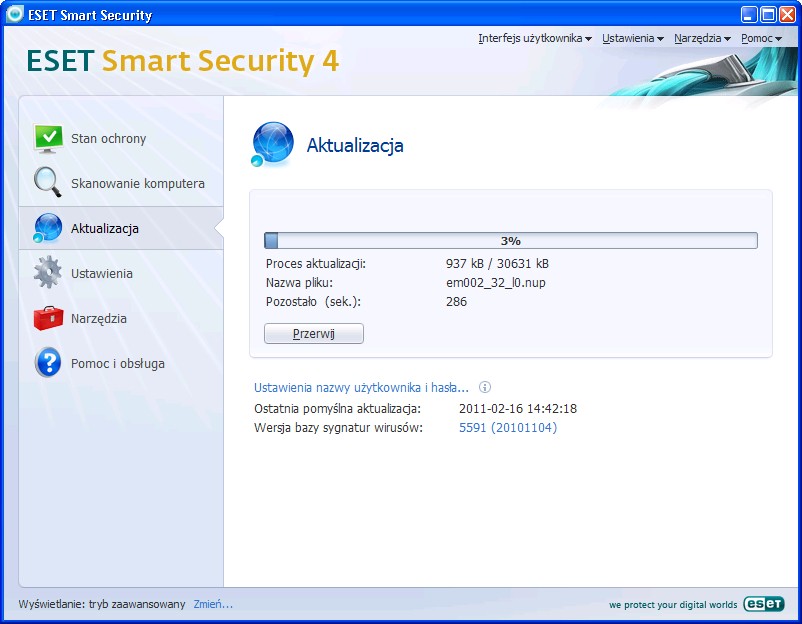Open Ustawienia nazwy użytkownika i hasła link
Screen dimensions: 802x624
[361, 388]
